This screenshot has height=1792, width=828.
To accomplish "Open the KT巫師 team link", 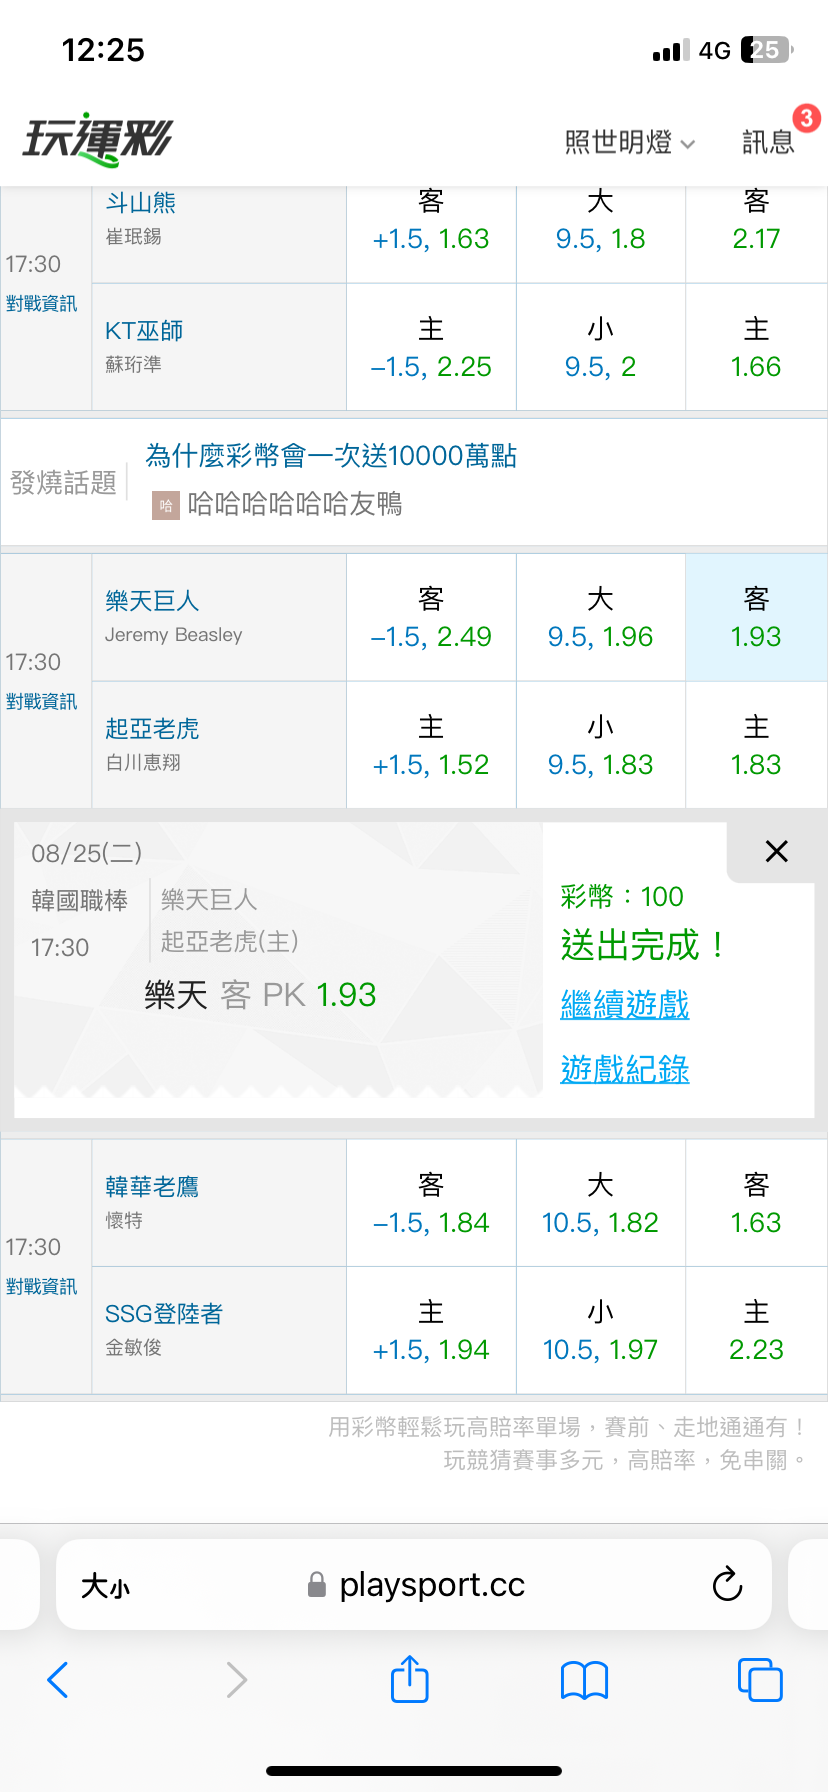I will (144, 331).
